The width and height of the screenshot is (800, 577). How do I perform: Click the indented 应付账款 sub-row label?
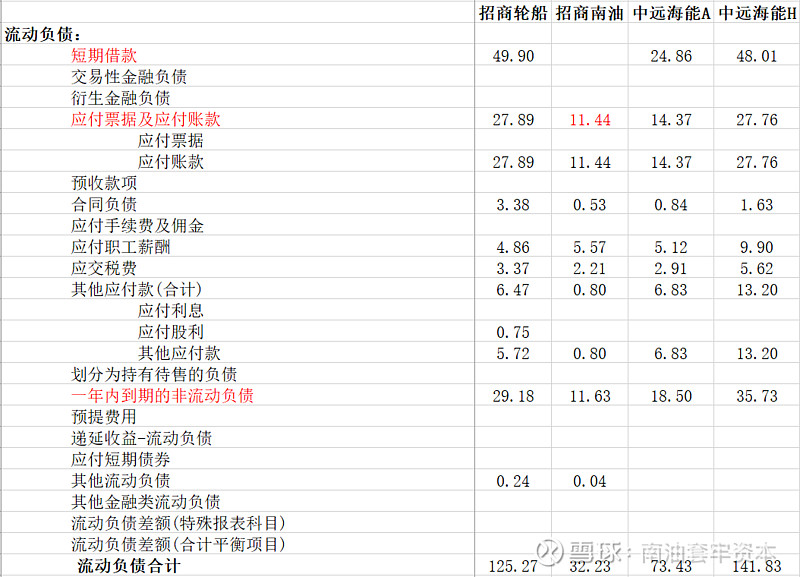171,162
